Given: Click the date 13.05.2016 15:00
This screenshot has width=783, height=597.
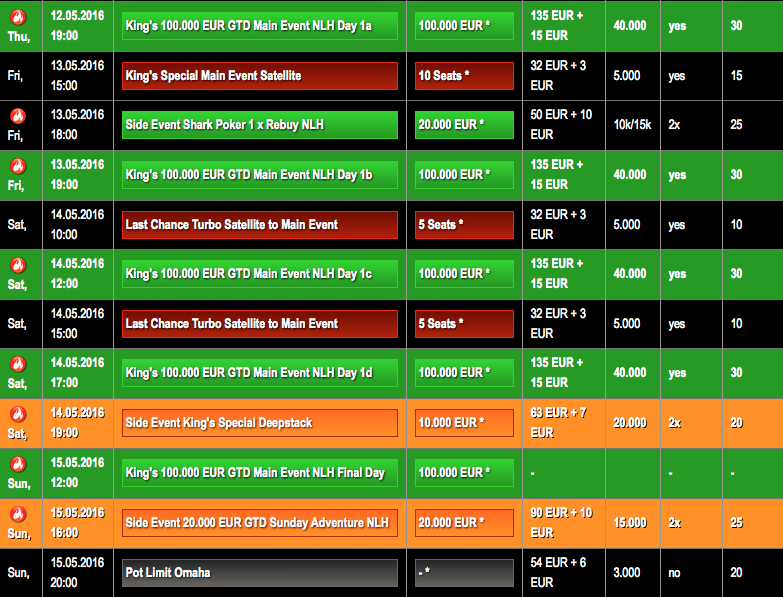Looking at the screenshot, I should (77, 75).
